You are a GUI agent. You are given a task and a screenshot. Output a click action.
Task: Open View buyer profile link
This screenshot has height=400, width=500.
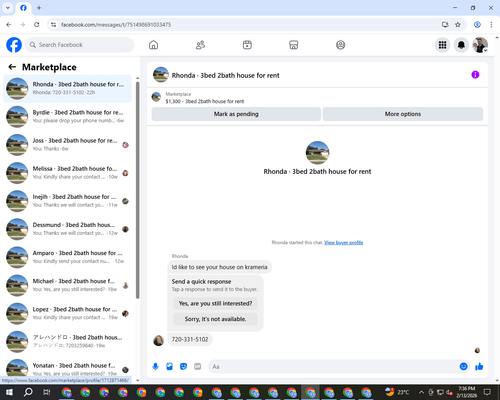(x=344, y=242)
